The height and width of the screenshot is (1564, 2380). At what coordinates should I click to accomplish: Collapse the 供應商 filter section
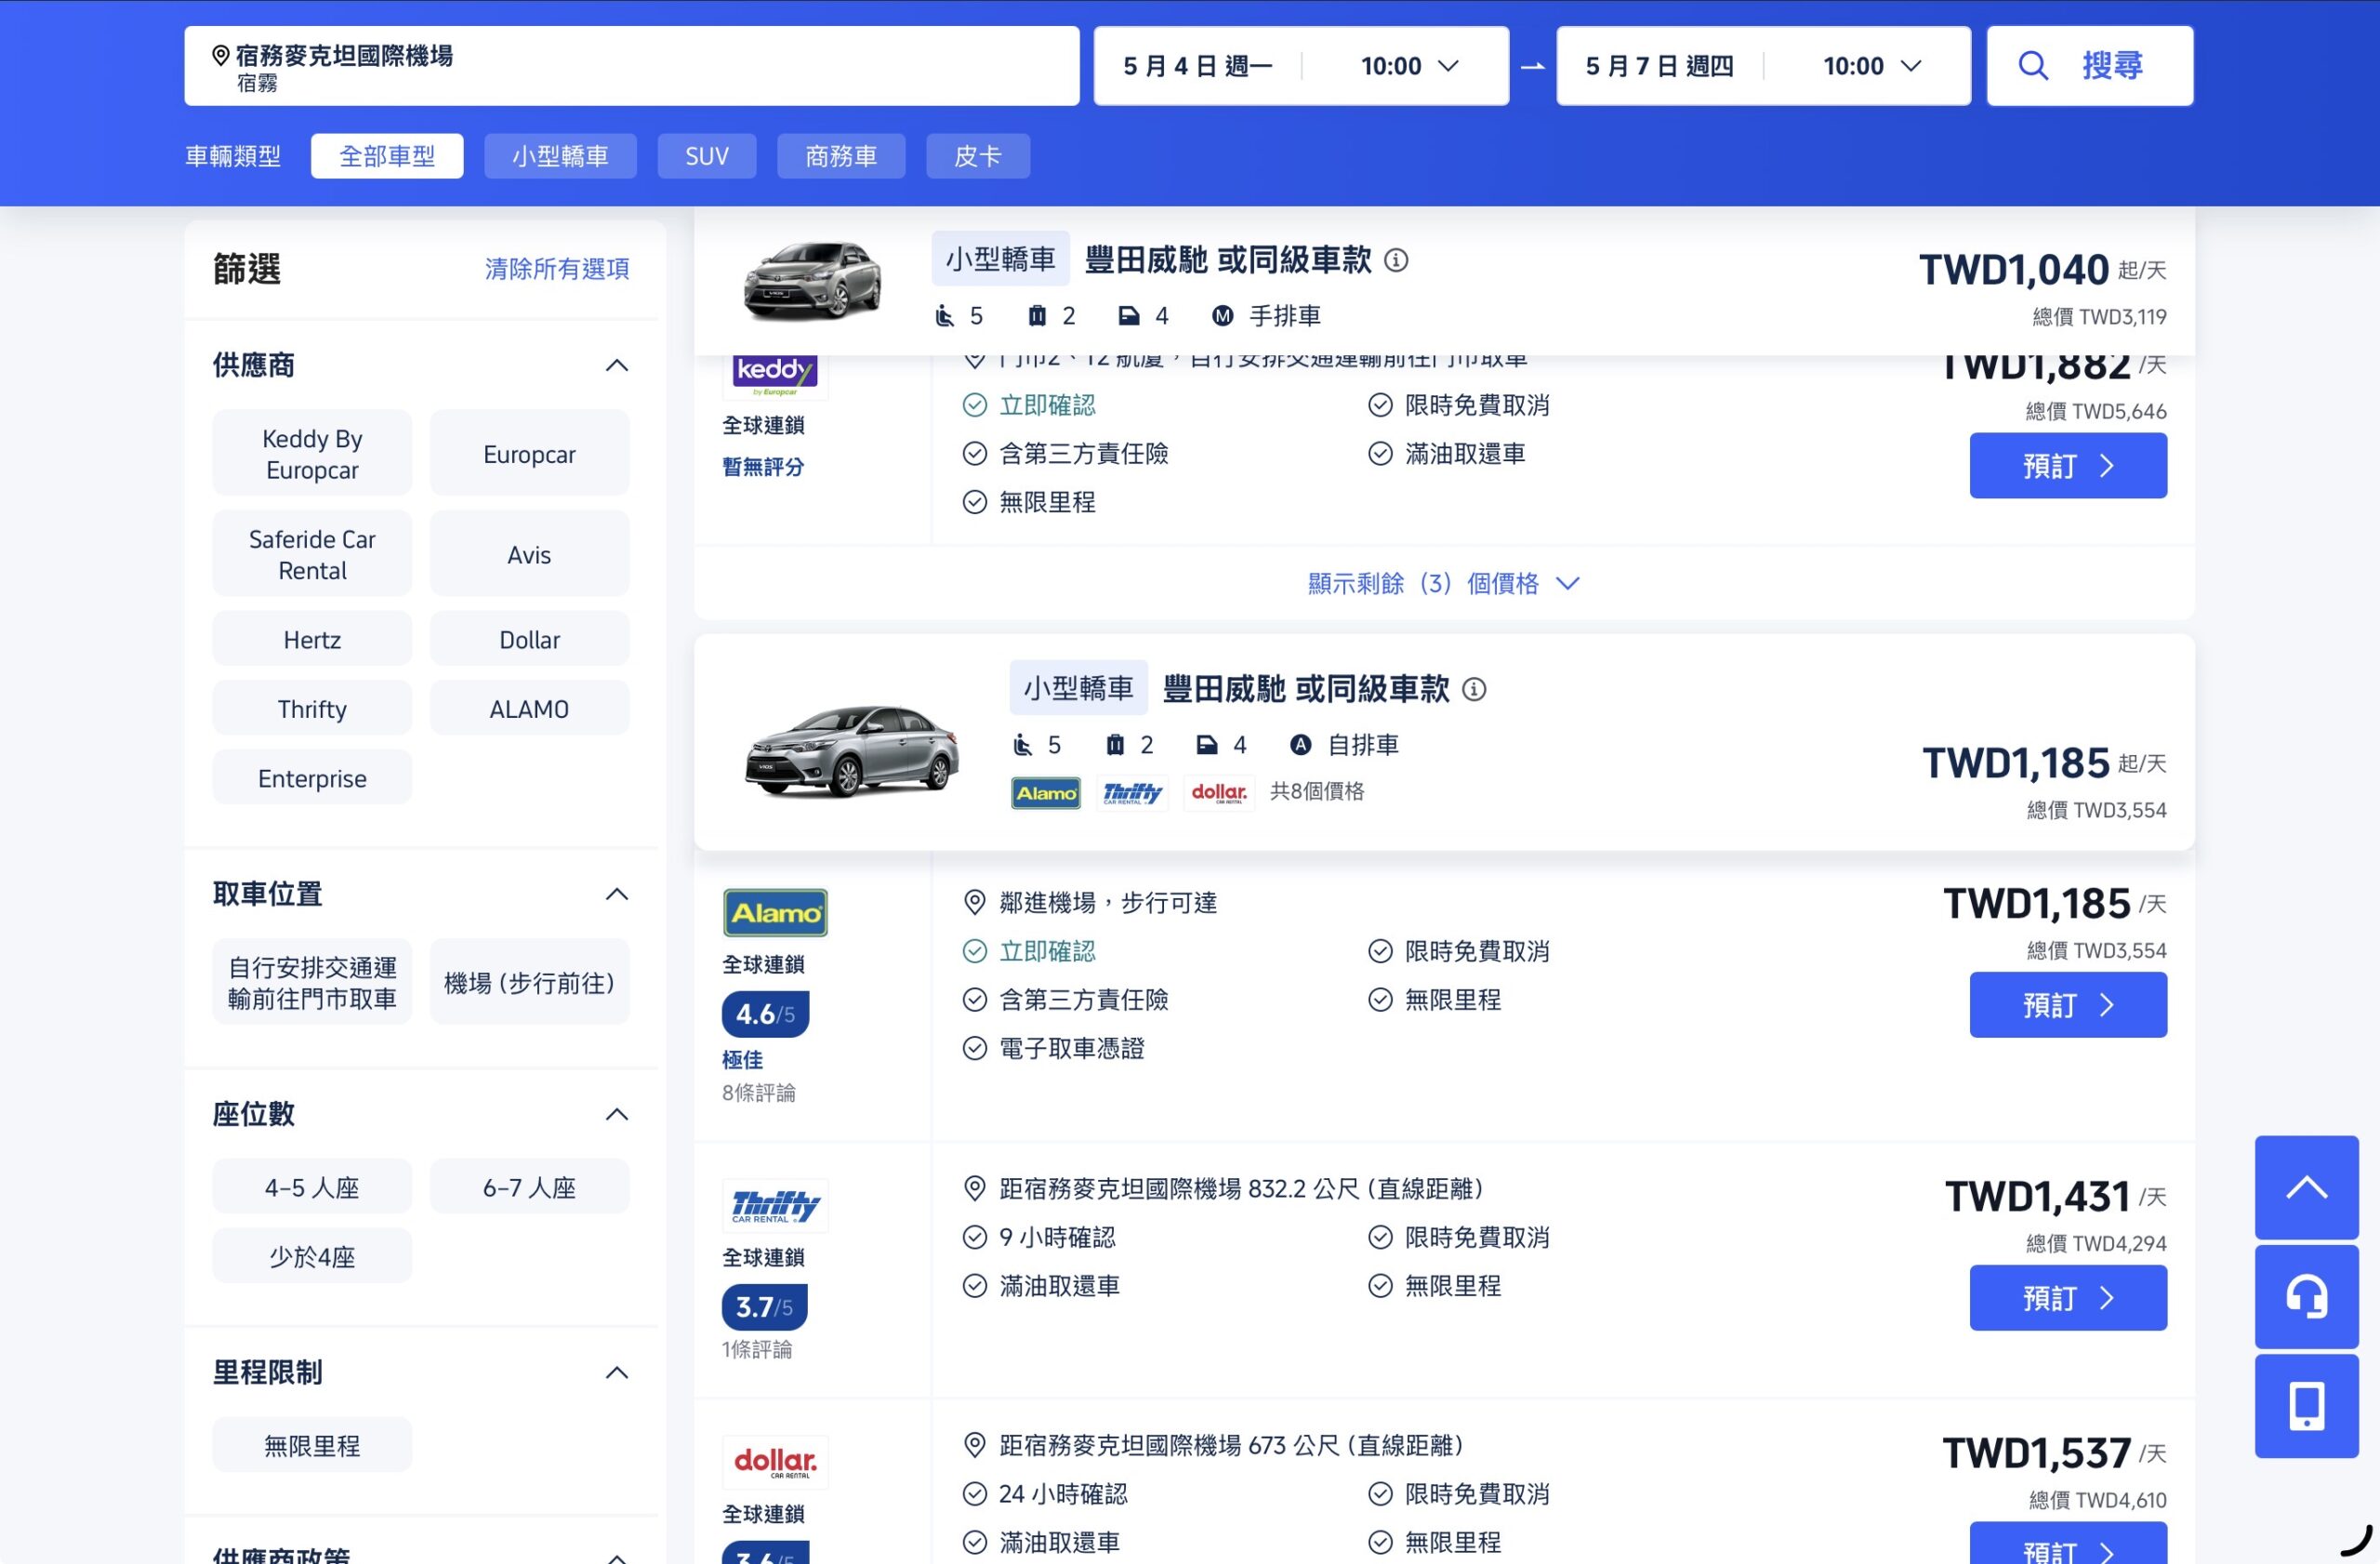(x=617, y=365)
